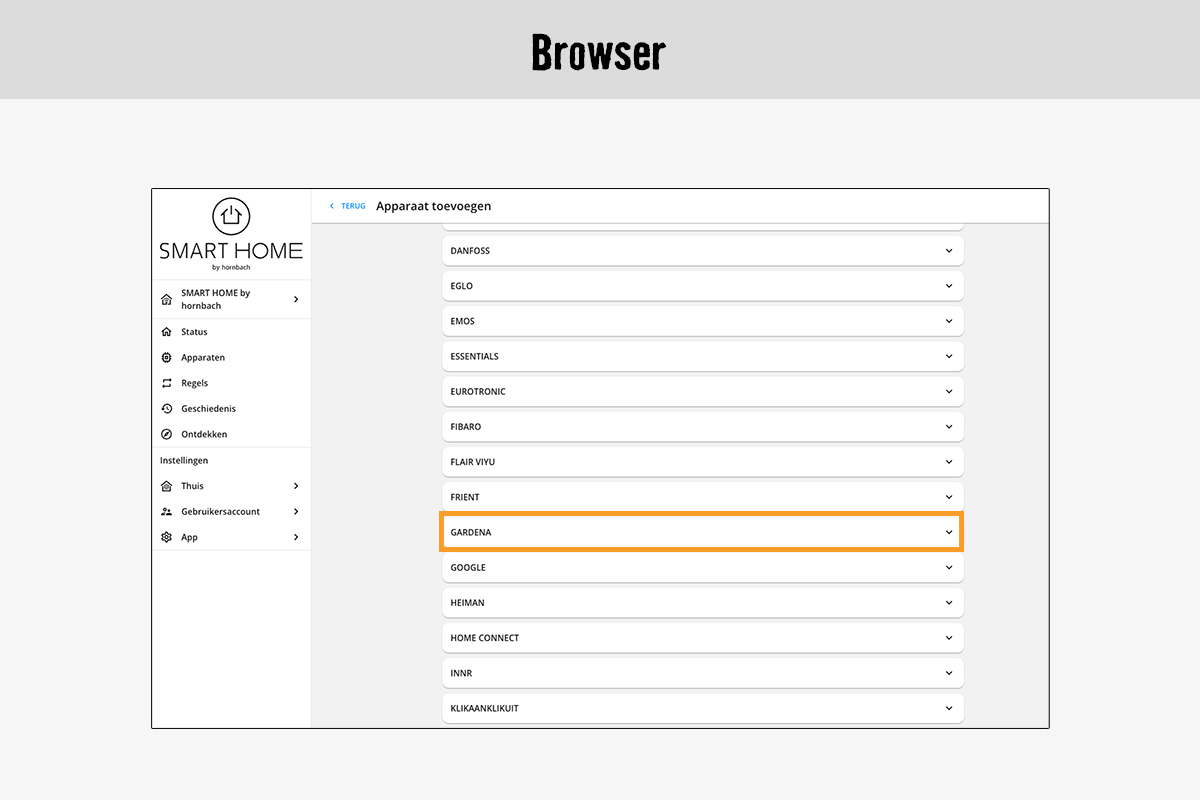The image size is (1200, 800).
Task: Expand the FRIENT brand chevron
Action: coord(949,497)
